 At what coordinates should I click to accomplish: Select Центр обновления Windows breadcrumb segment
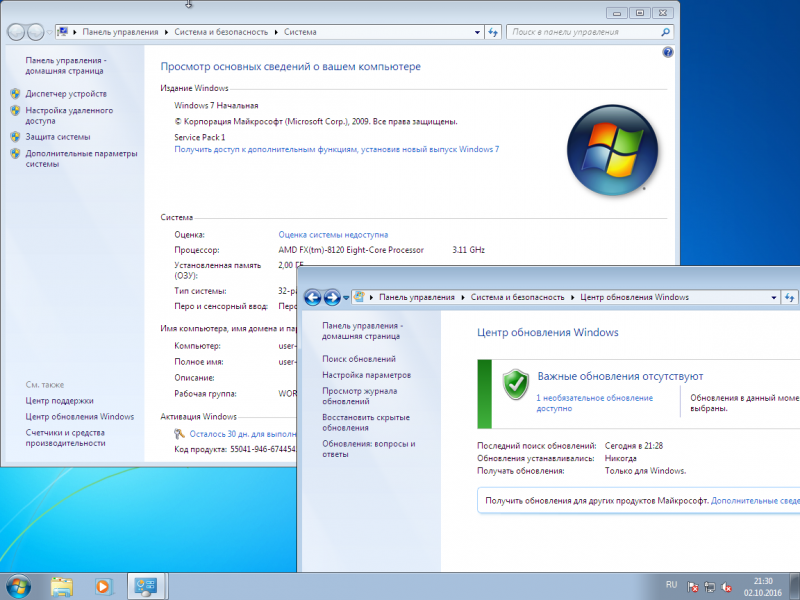(x=634, y=297)
